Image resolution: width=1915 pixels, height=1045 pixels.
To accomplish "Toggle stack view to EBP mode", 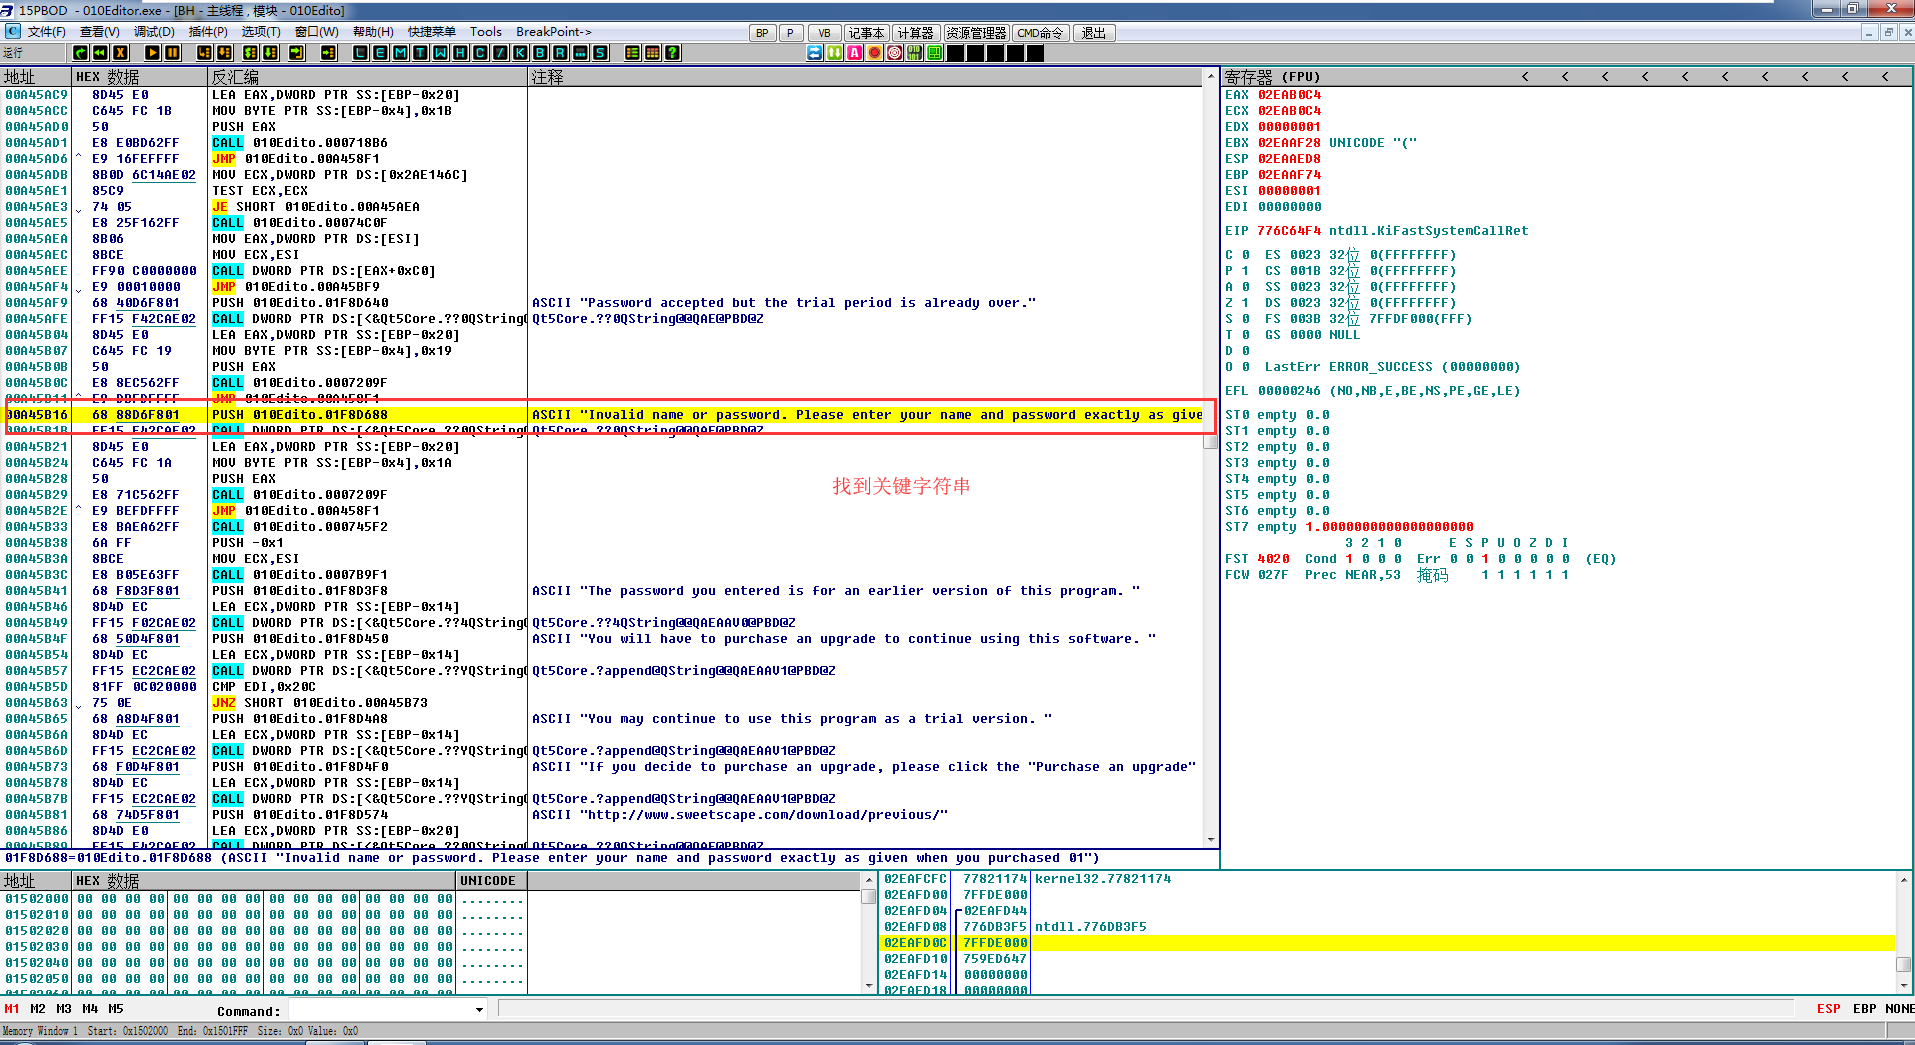I will [x=1864, y=1009].
